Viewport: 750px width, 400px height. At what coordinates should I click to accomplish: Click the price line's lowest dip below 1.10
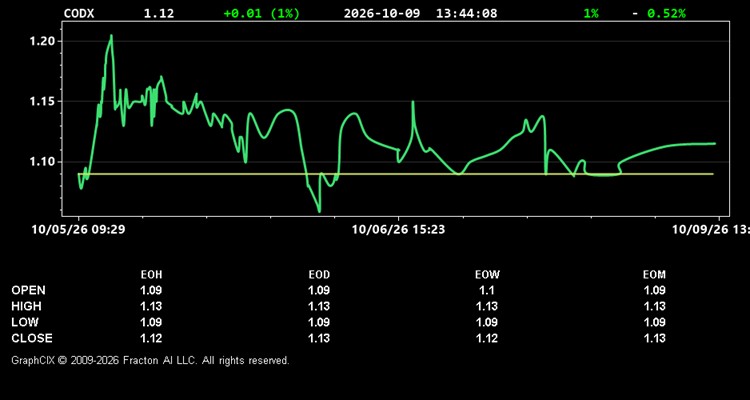point(319,211)
